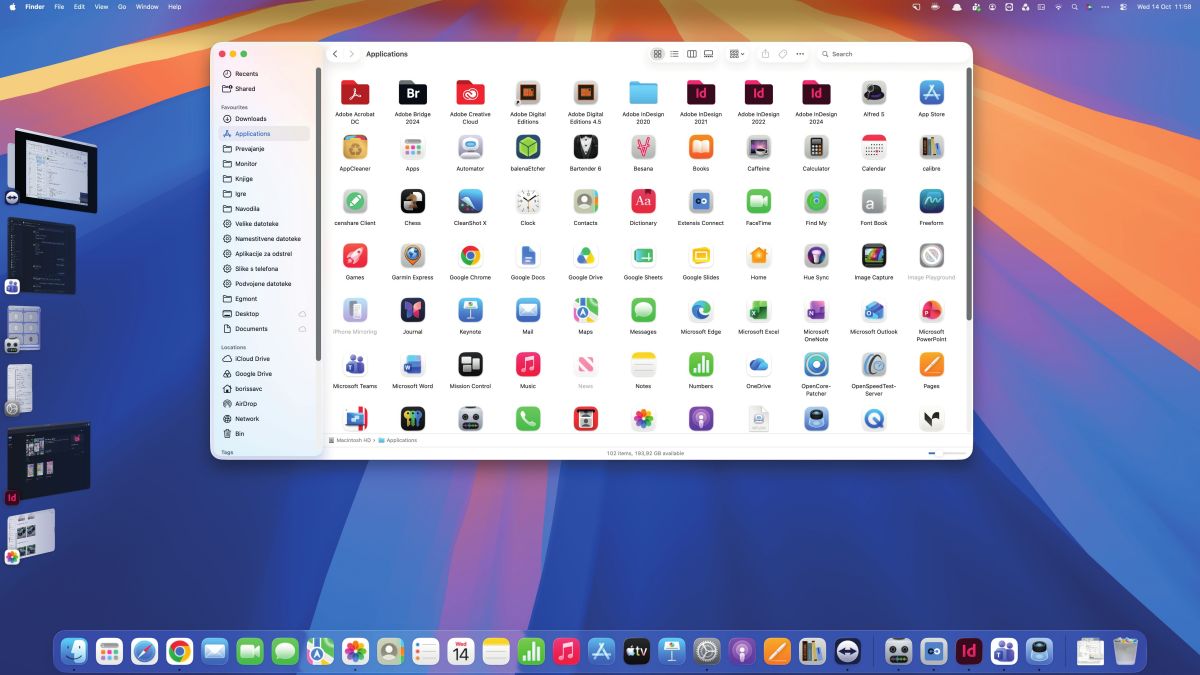Open the Help menu
Screen dimensions: 1200x675
pos(175,6)
